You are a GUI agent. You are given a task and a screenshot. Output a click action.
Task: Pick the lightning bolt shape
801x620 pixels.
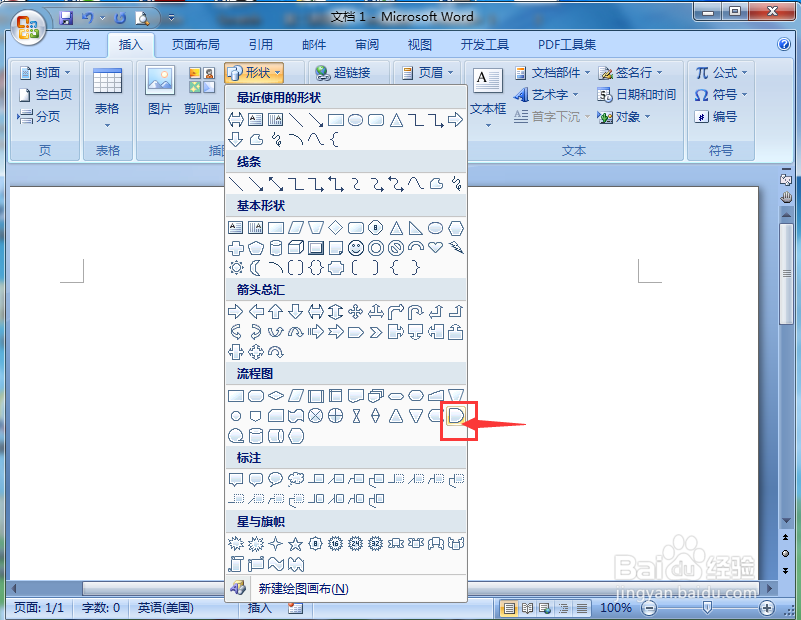pos(456,248)
